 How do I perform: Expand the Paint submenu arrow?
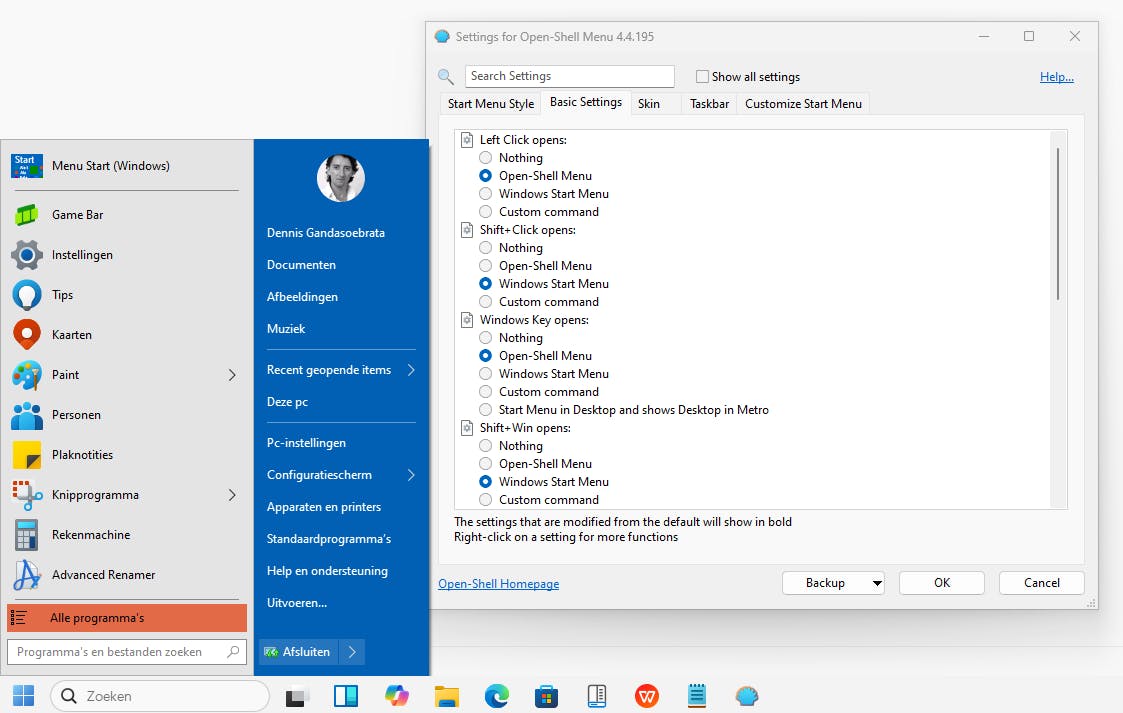click(232, 374)
